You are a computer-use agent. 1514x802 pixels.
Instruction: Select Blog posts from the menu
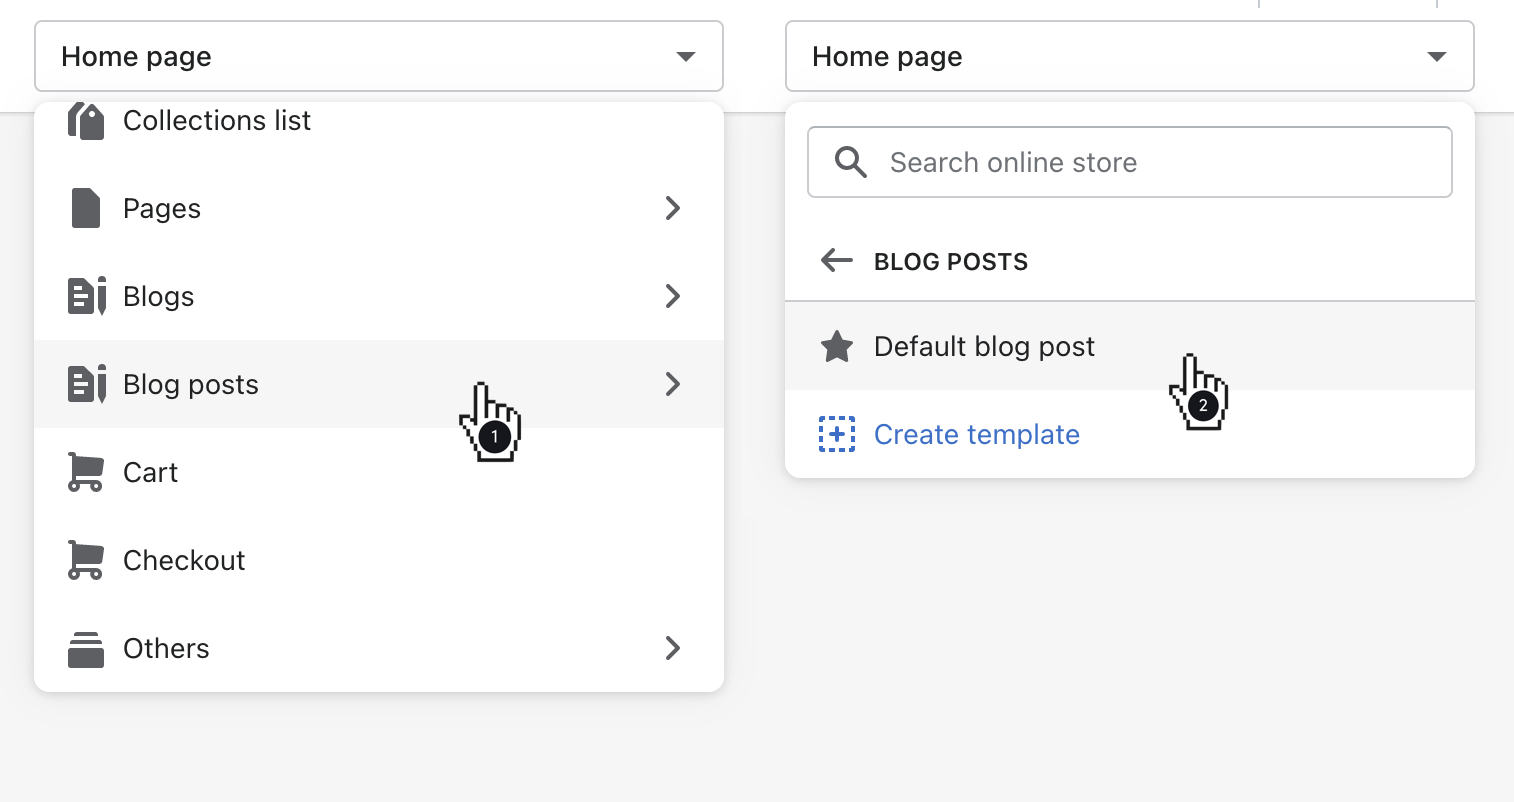(x=190, y=384)
